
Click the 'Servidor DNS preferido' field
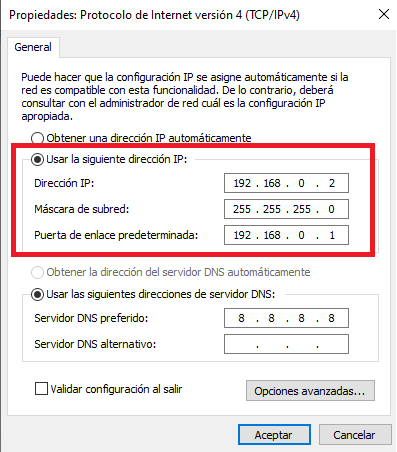click(286, 318)
